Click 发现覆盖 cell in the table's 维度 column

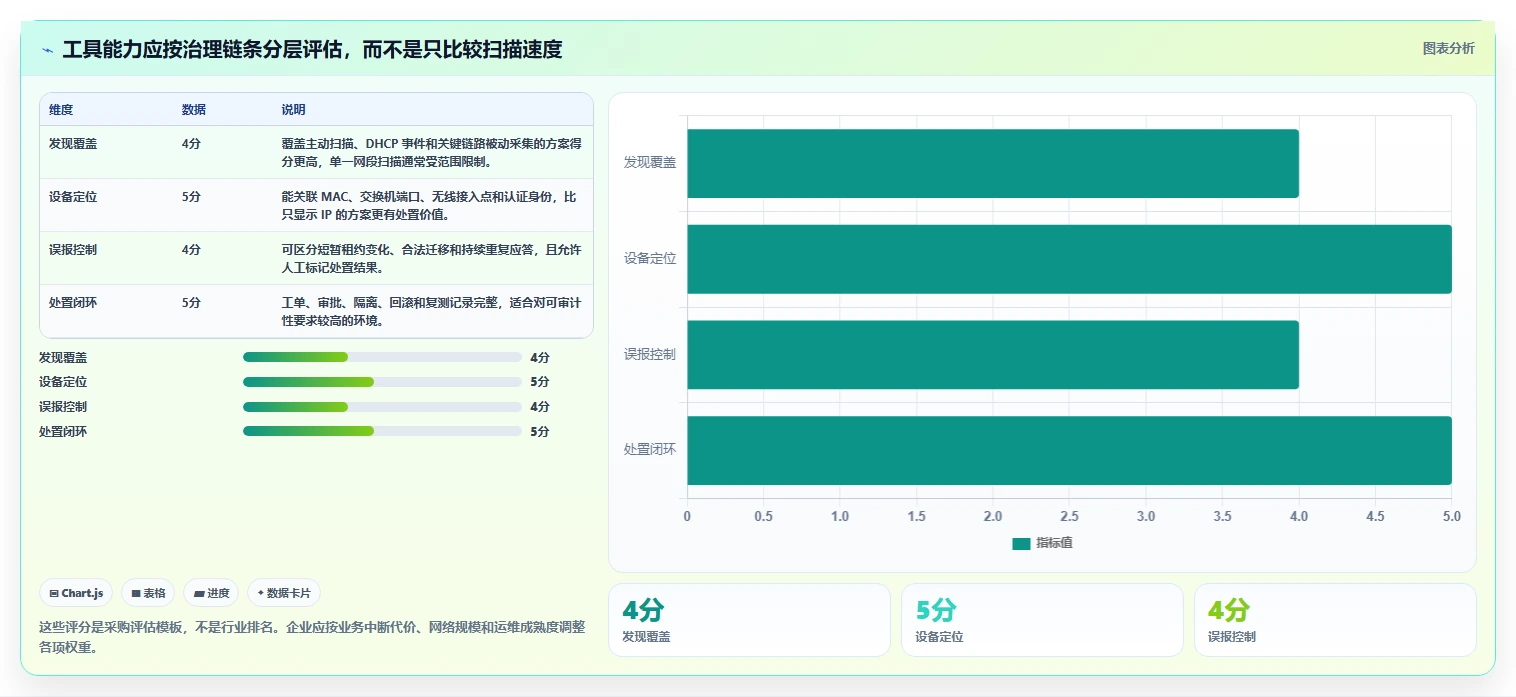[73, 144]
